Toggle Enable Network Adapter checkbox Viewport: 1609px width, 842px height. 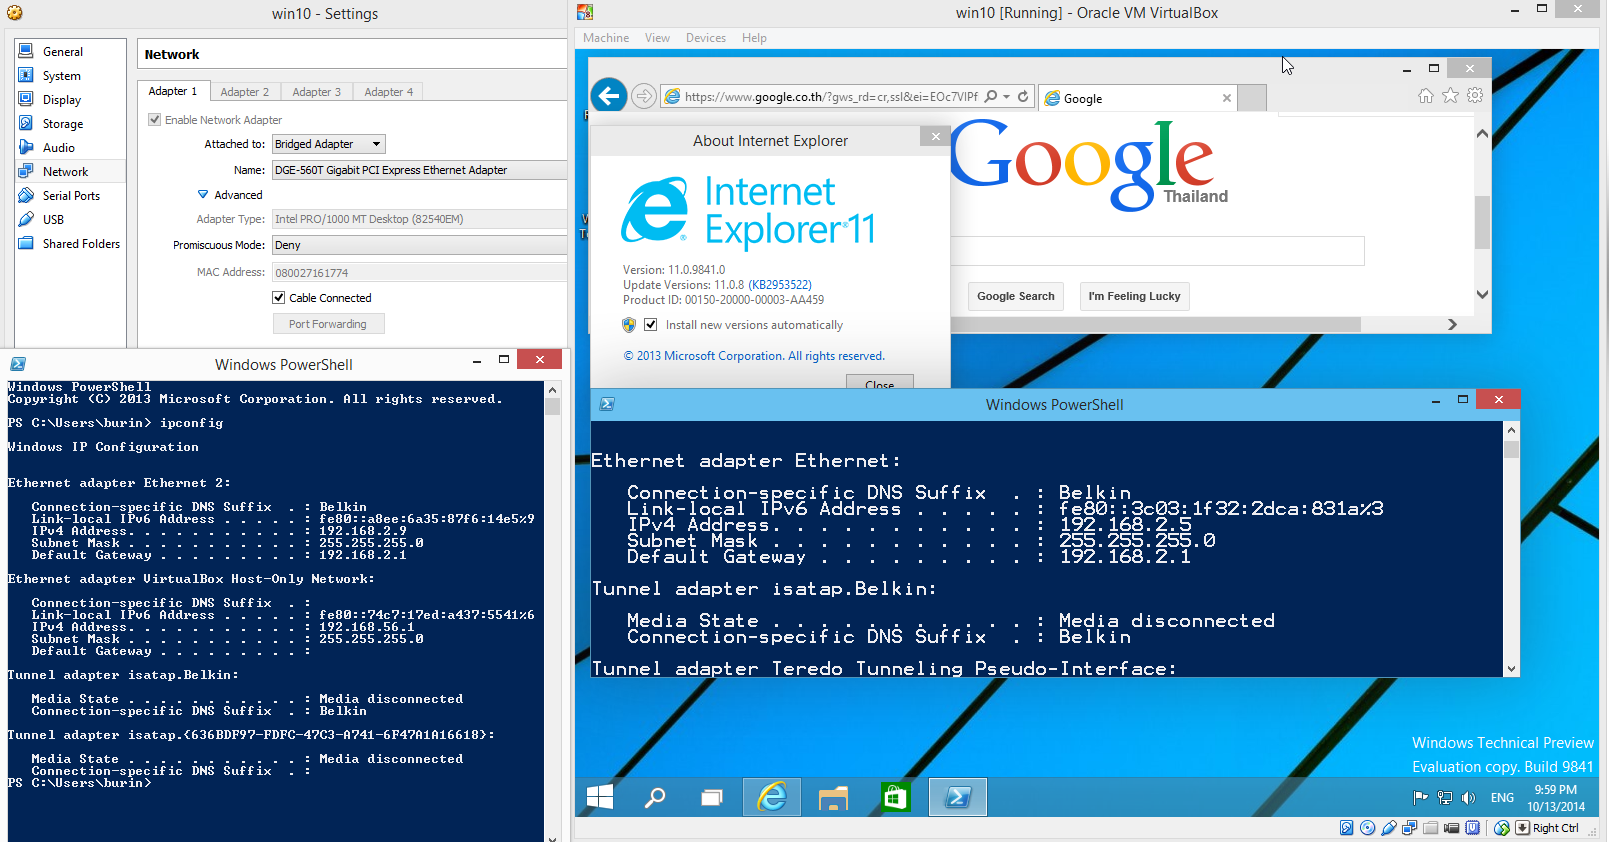(x=154, y=119)
